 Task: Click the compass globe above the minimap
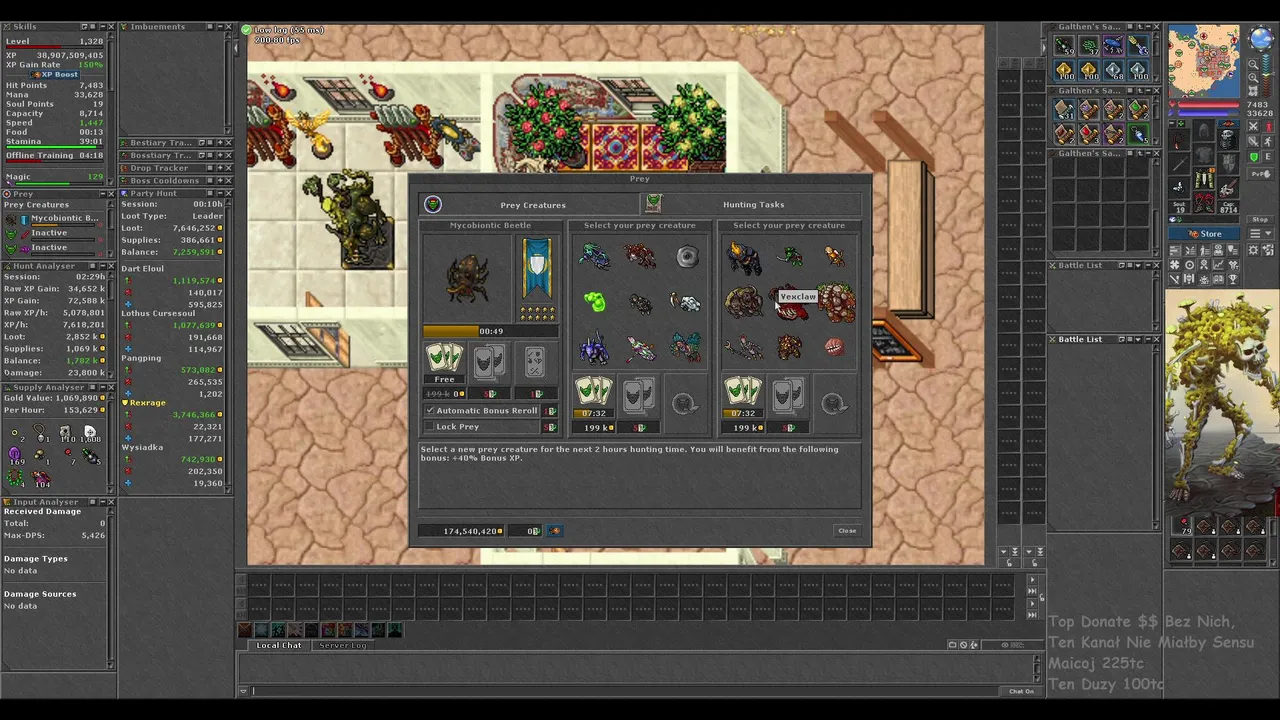(1260, 40)
